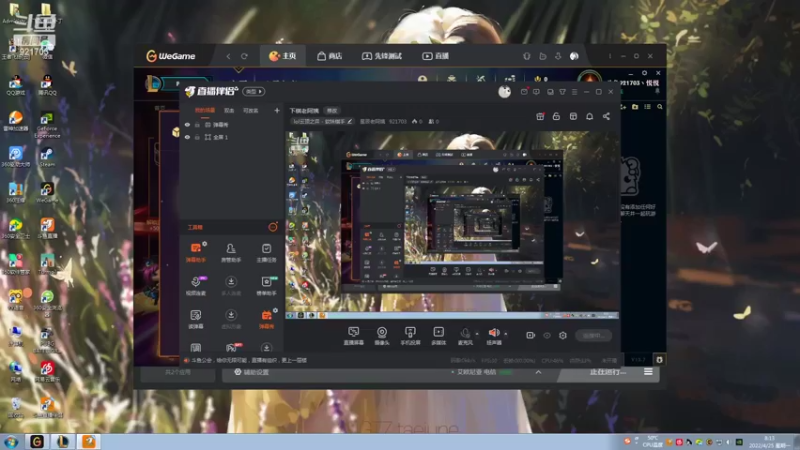Switch to WeGame 先锋测试 tab
800x450 pixels.
[x=382, y=56]
